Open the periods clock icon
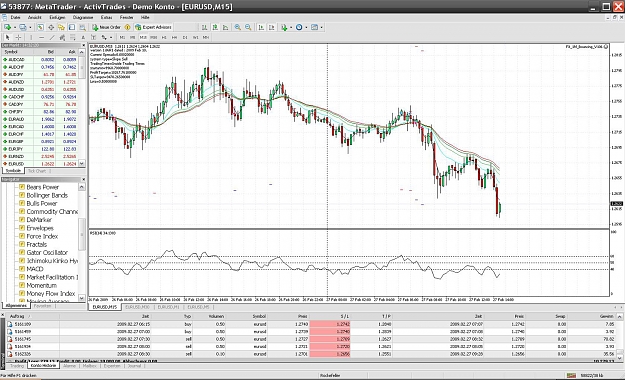 click(x=299, y=27)
